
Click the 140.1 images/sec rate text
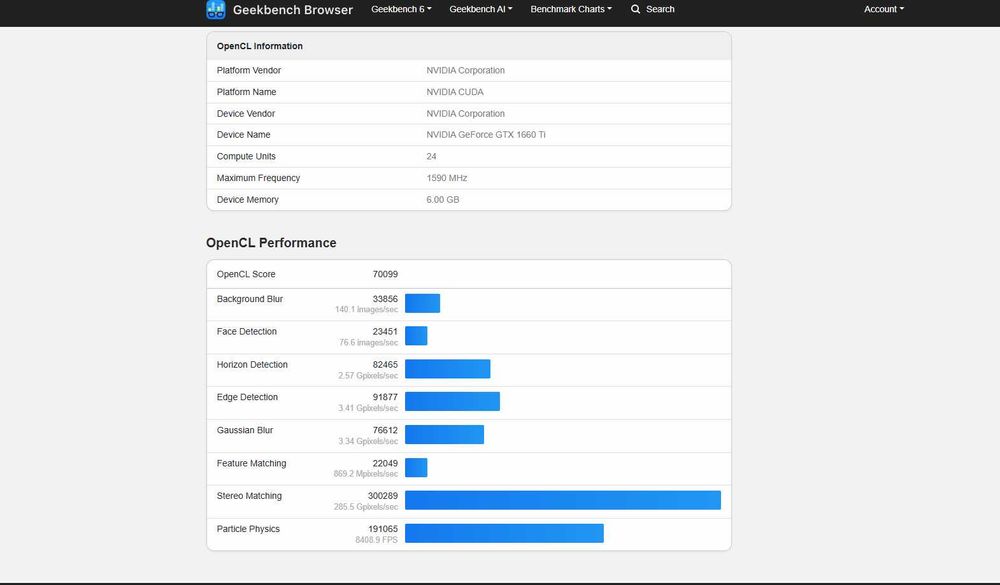(366, 309)
